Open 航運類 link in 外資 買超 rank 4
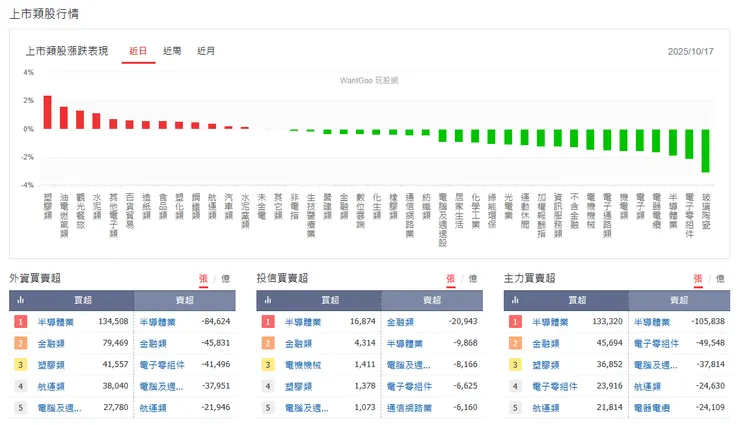This screenshot has width=740, height=425. click(51, 386)
